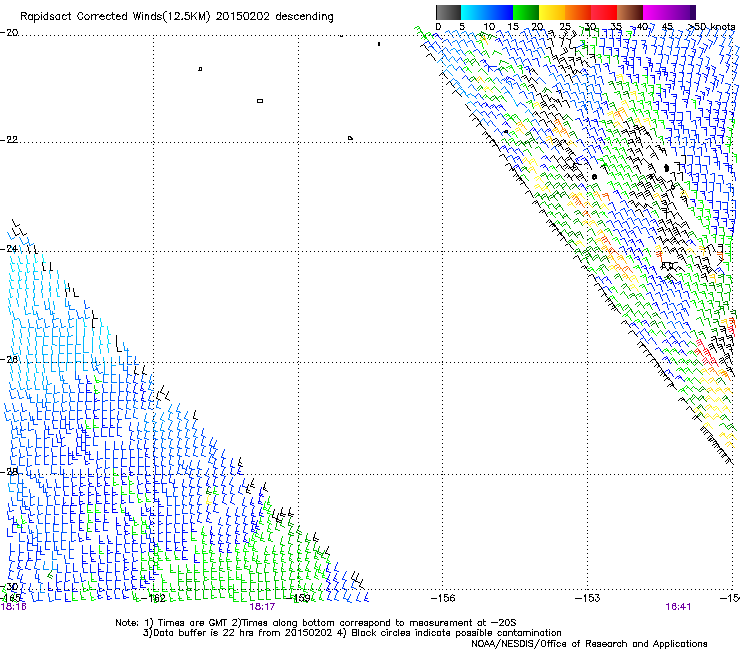The width and height of the screenshot is (740, 650).
Task: Click the note 'Data buffer is 22 hrs'
Action: point(202,633)
